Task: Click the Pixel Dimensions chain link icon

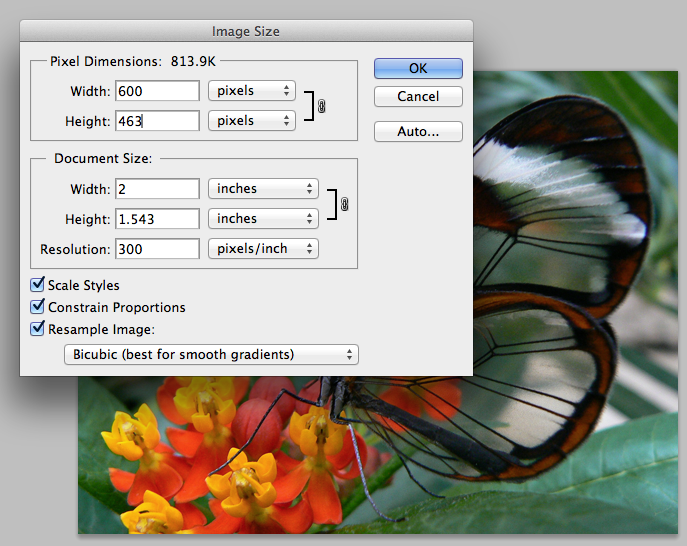Action: point(322,105)
